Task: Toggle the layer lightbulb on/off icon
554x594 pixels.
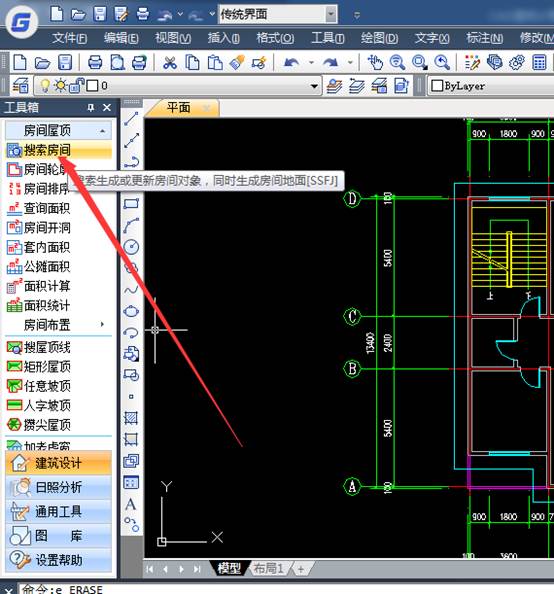Action: [x=45, y=86]
